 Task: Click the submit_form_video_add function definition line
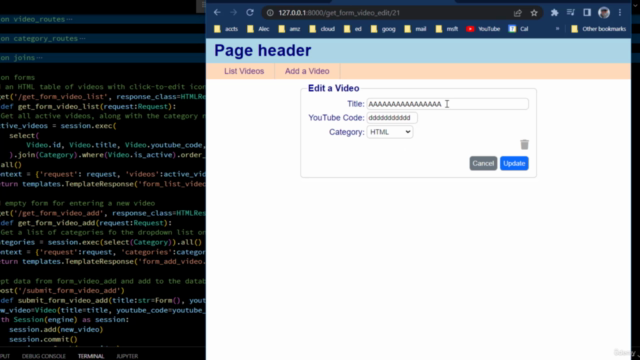tap(103, 300)
